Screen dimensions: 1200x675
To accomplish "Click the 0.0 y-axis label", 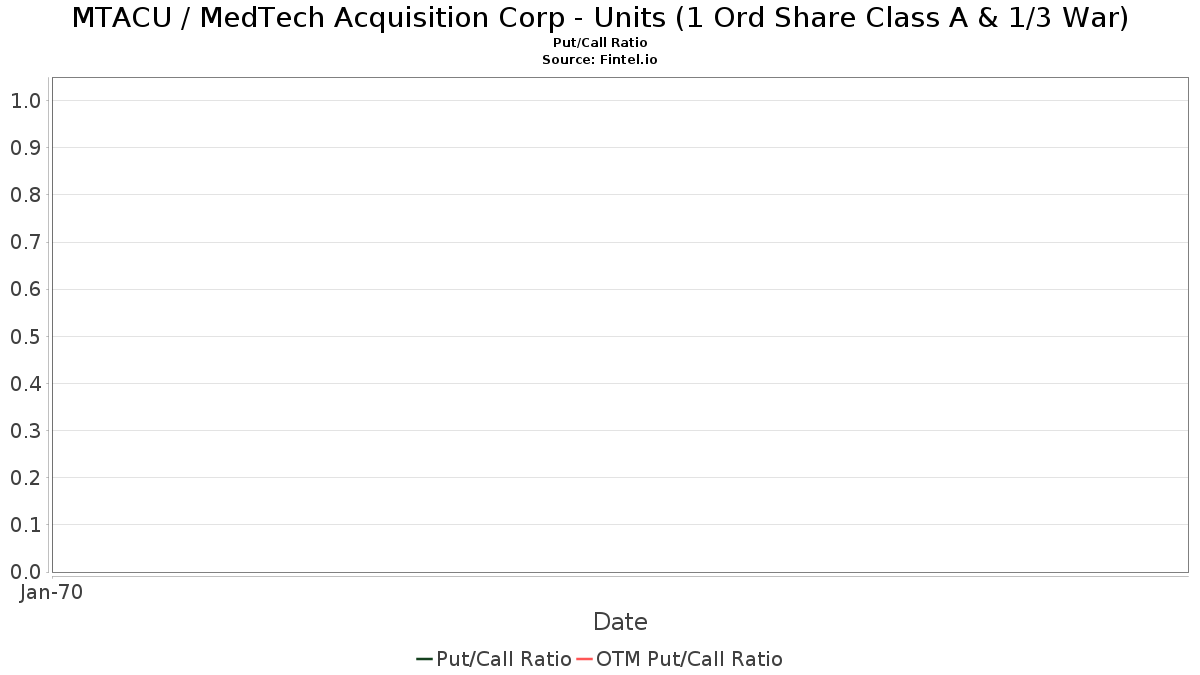I will tap(25, 571).
